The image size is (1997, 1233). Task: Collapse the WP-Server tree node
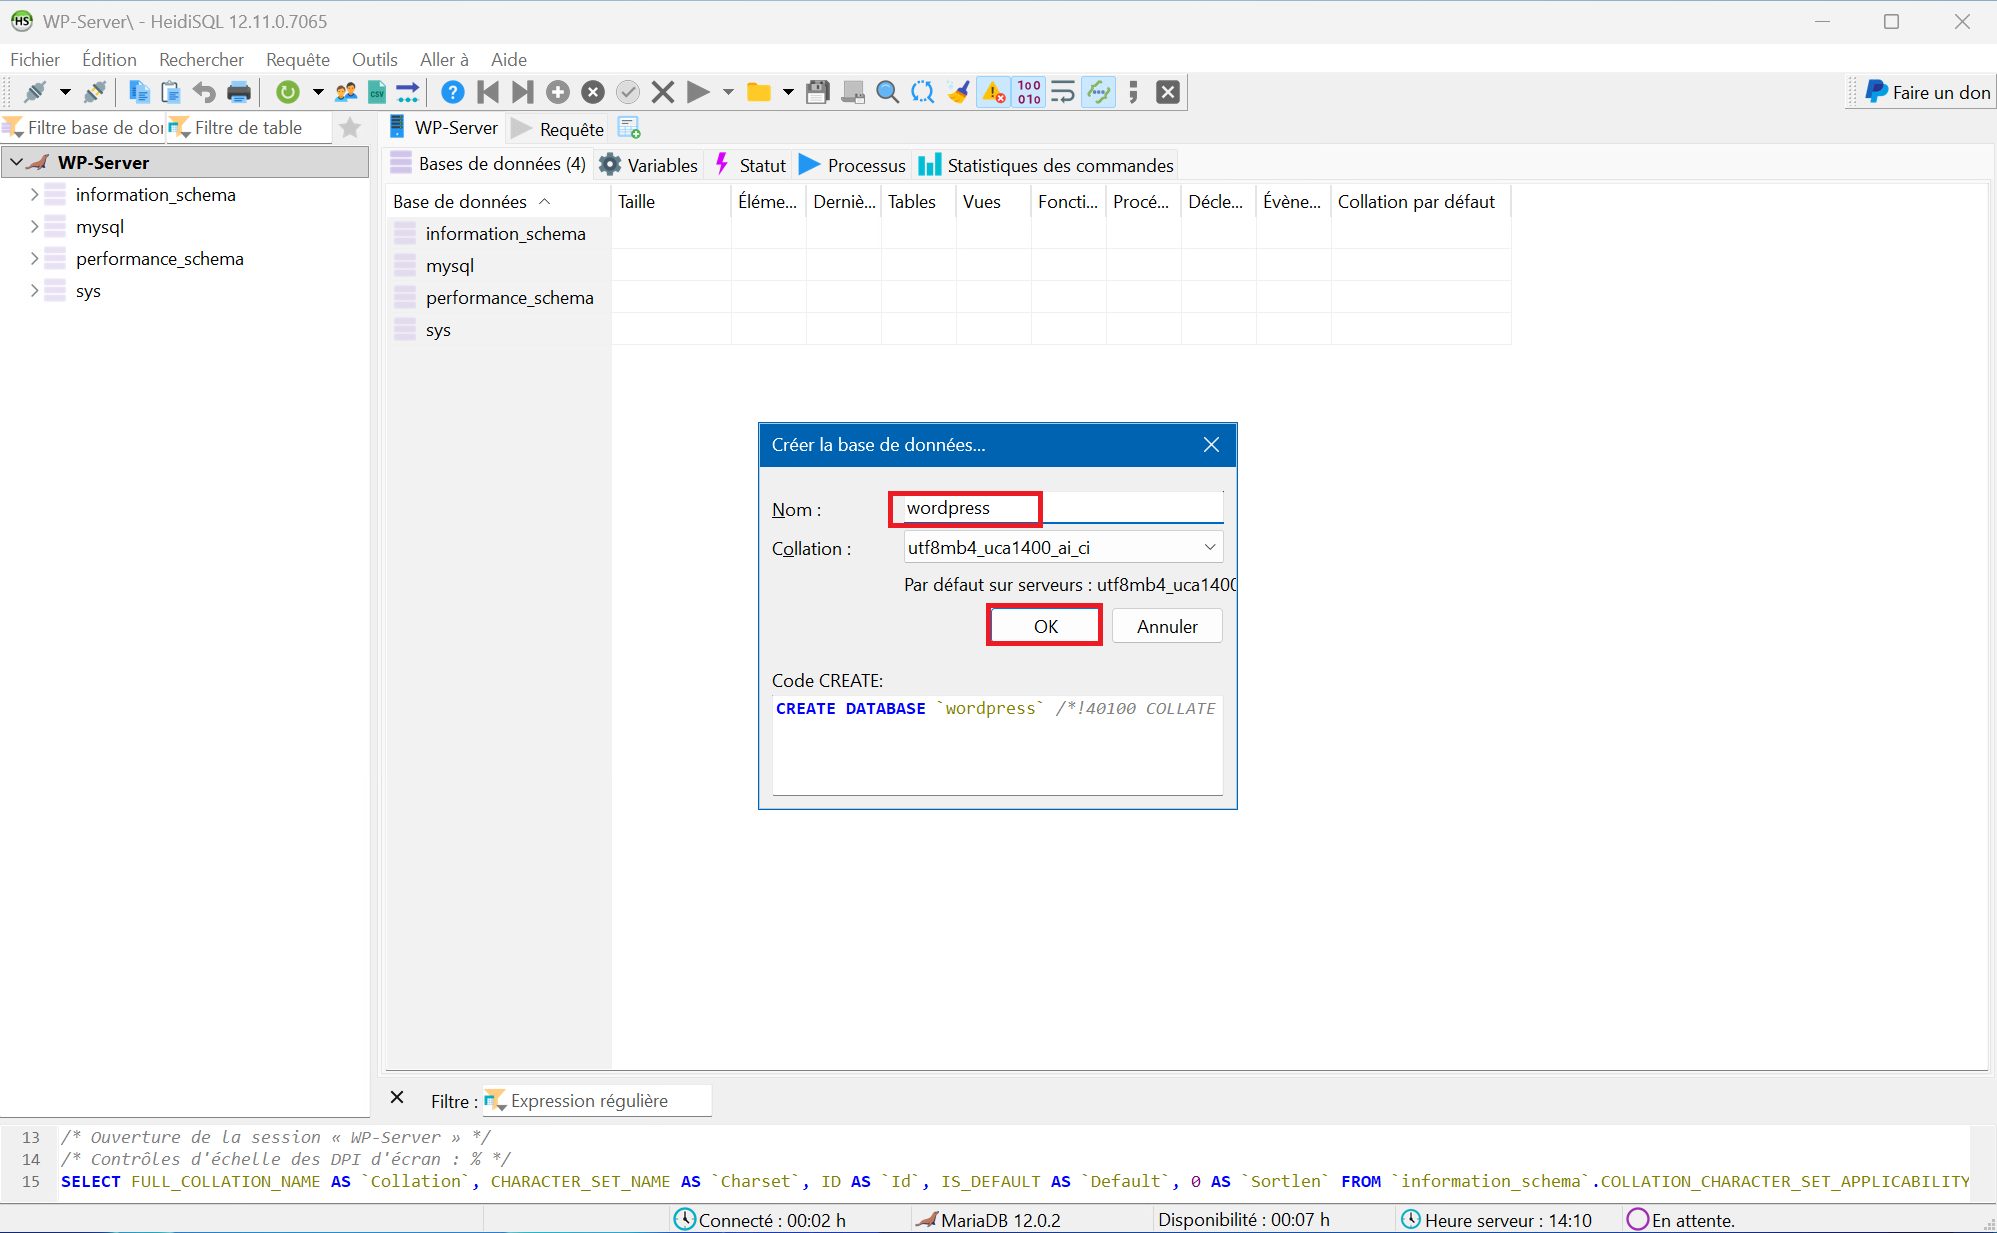coord(17,162)
